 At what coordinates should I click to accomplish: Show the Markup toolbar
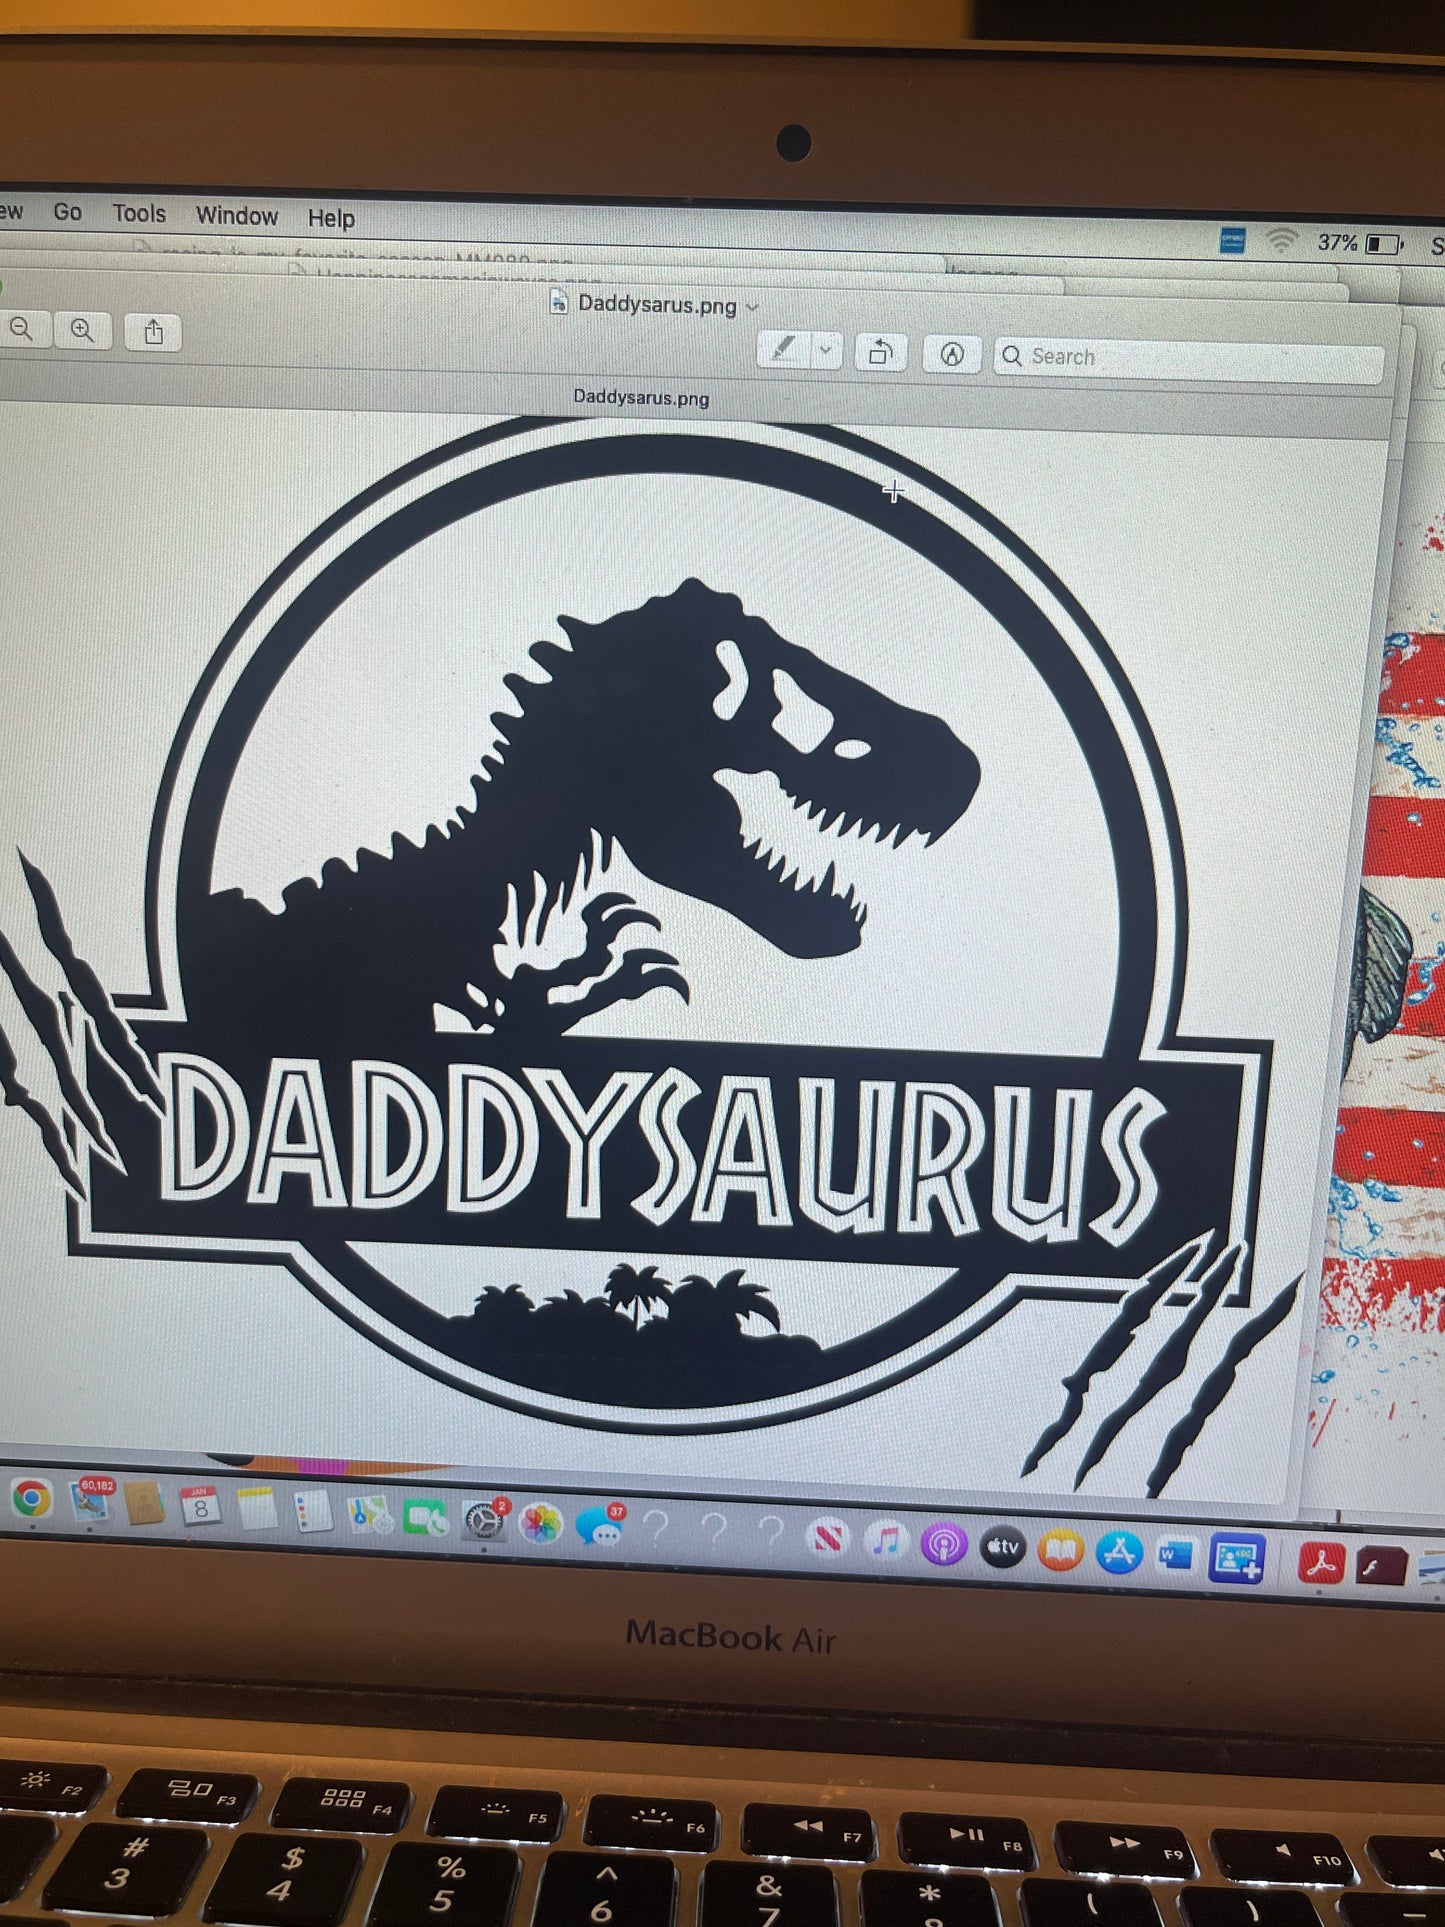point(952,354)
